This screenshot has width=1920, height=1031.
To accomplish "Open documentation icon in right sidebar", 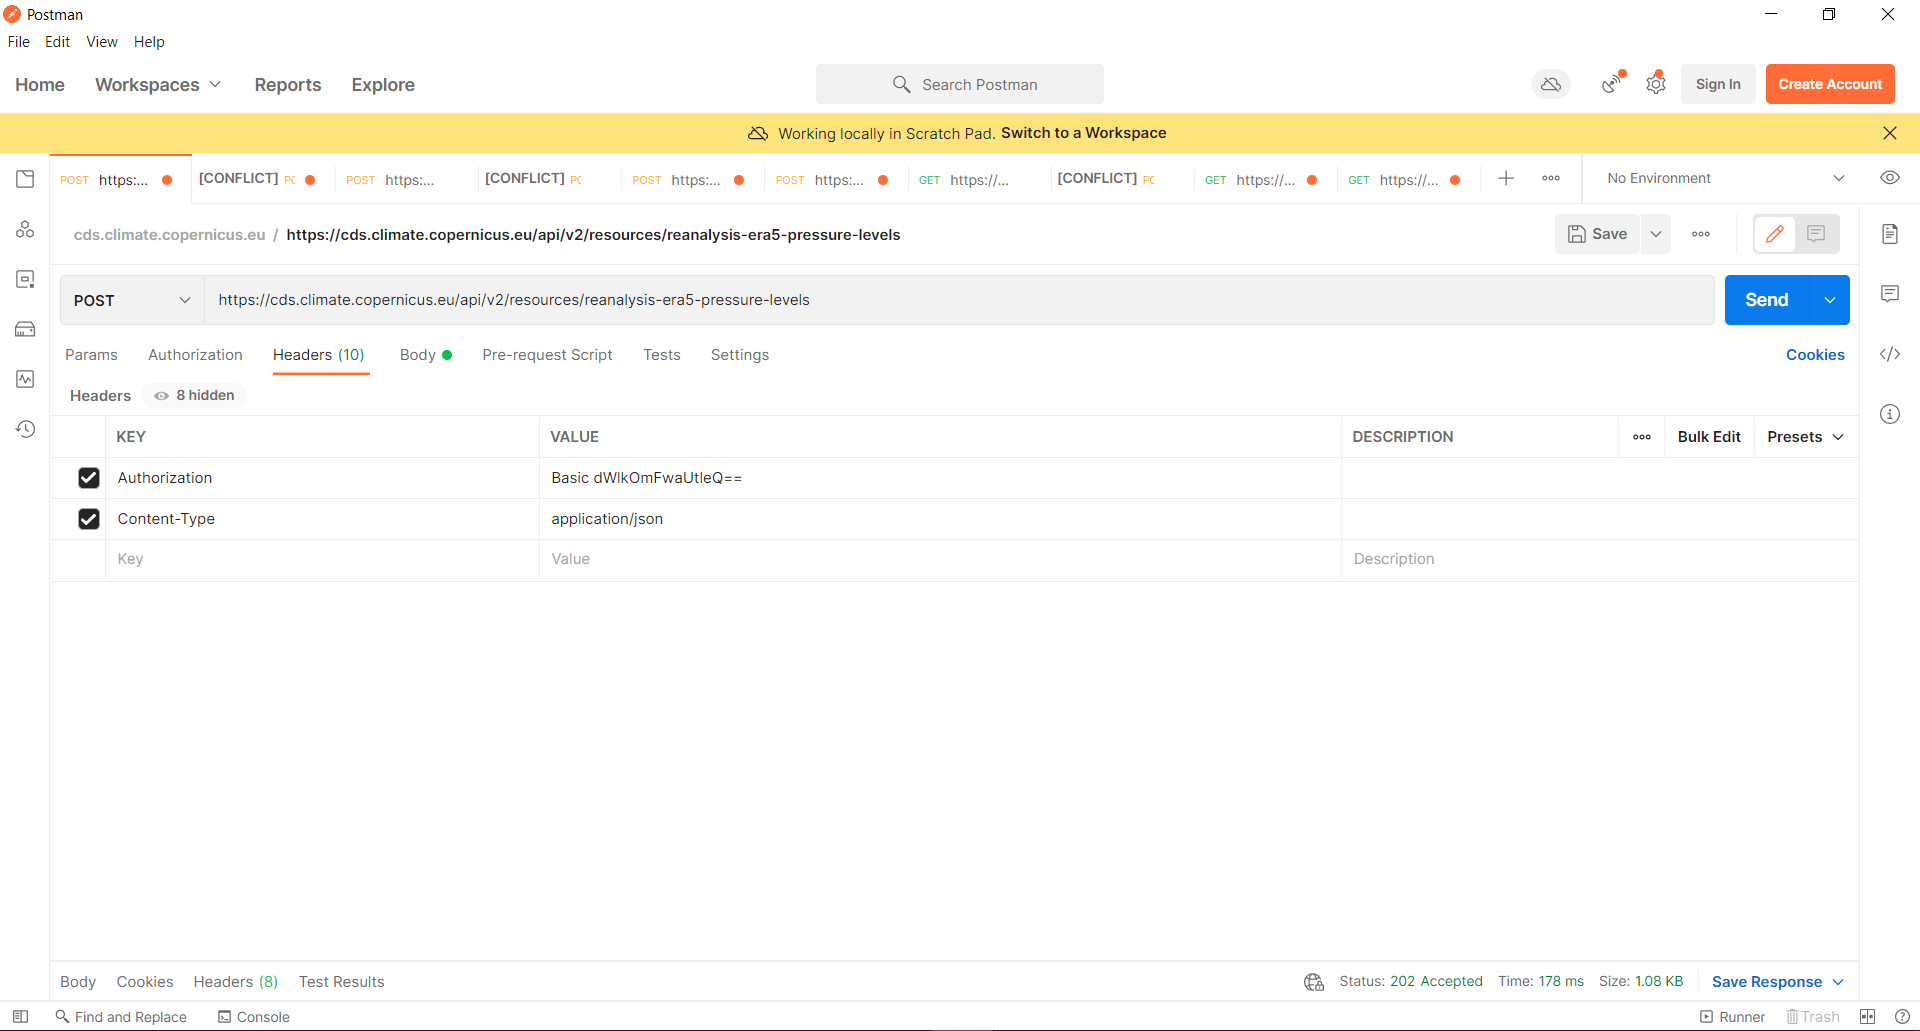I will click(1890, 234).
